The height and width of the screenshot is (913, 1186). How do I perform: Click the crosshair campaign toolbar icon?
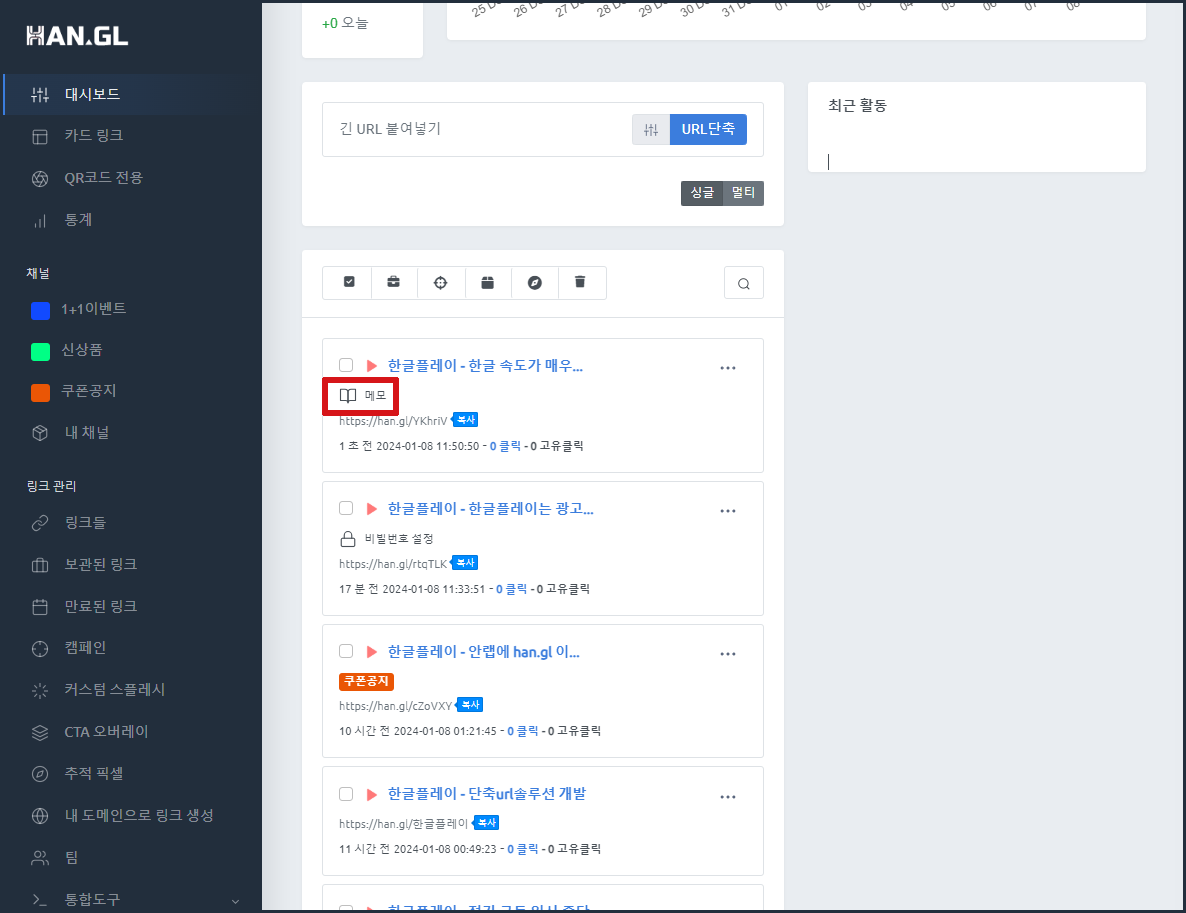pos(440,282)
